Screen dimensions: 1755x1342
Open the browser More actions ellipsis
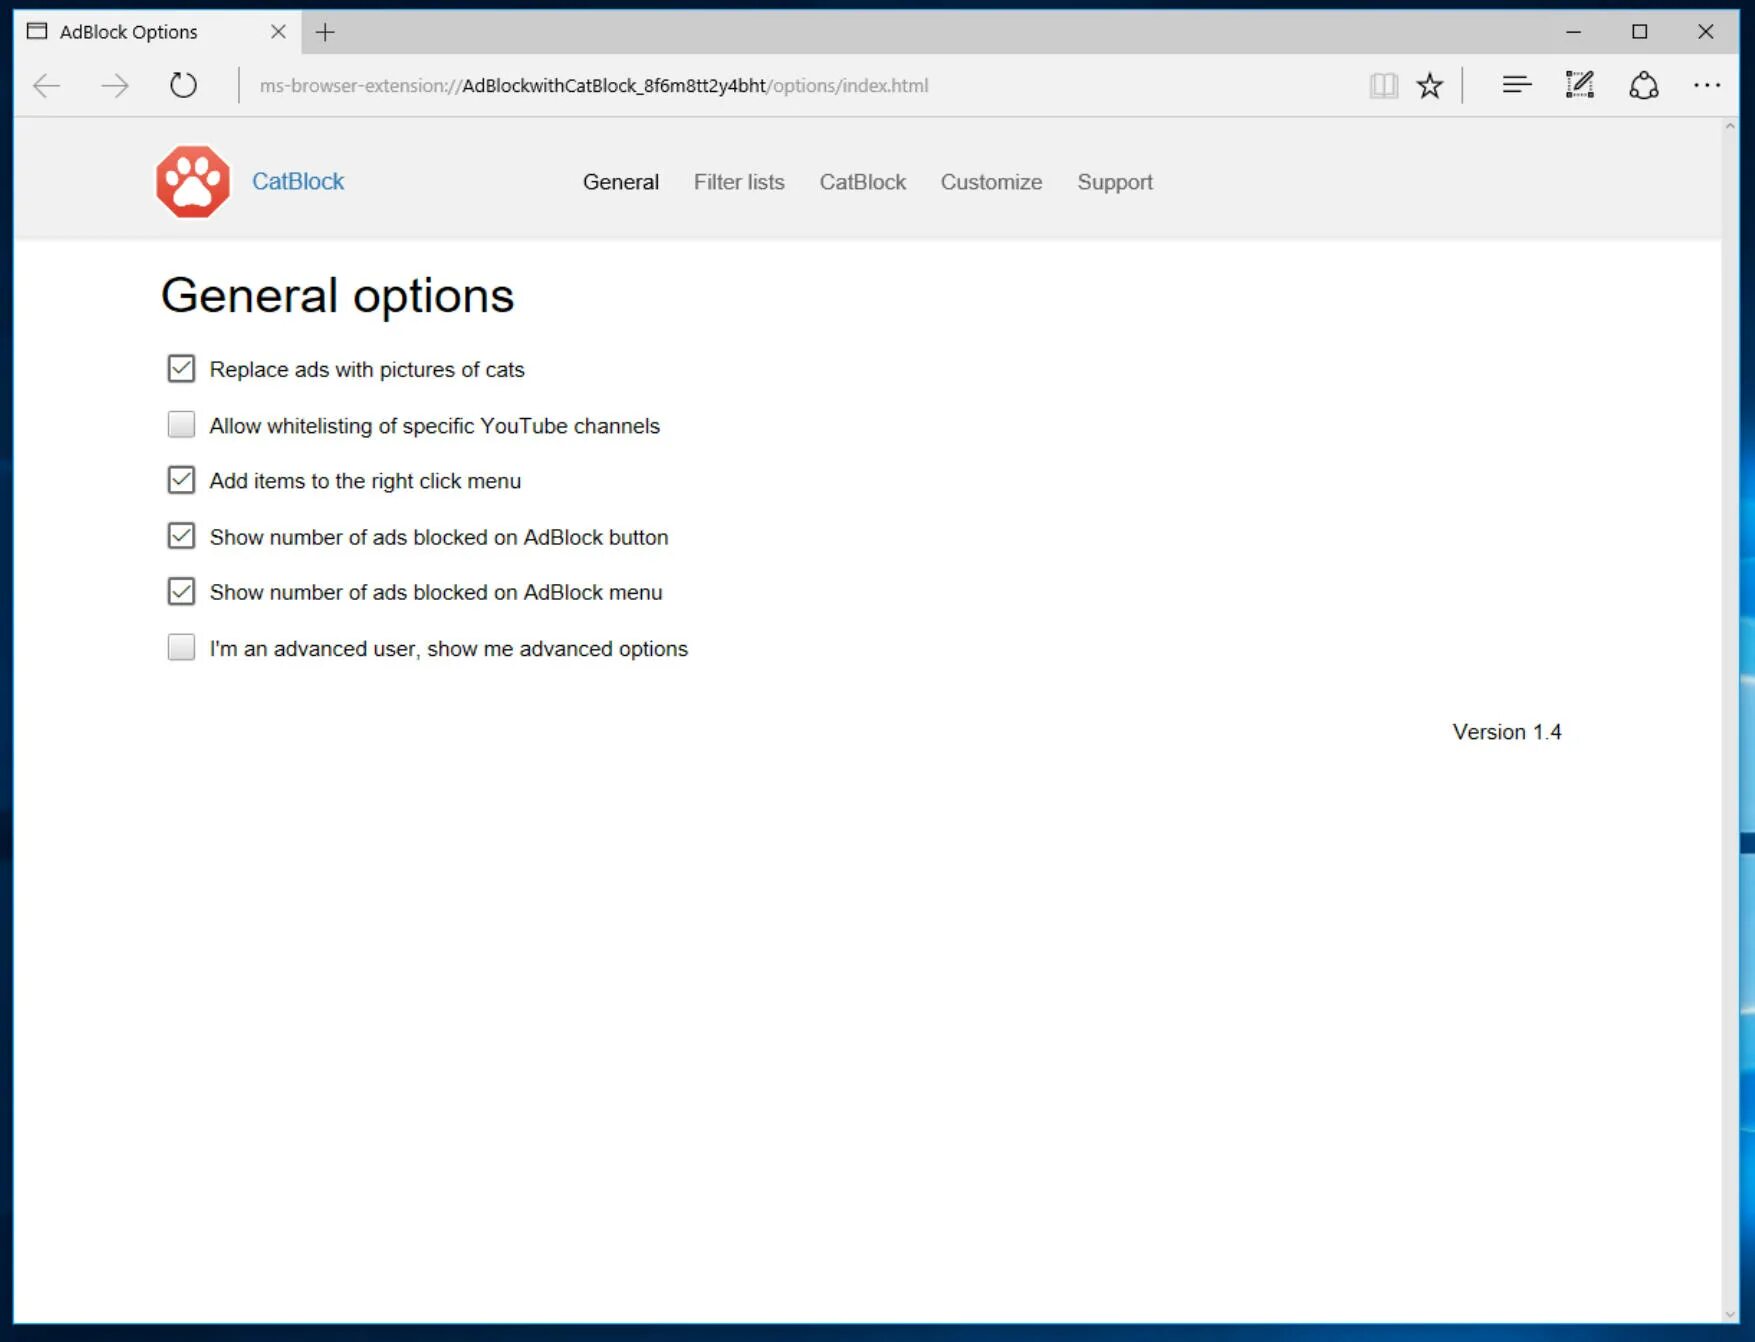(1707, 85)
